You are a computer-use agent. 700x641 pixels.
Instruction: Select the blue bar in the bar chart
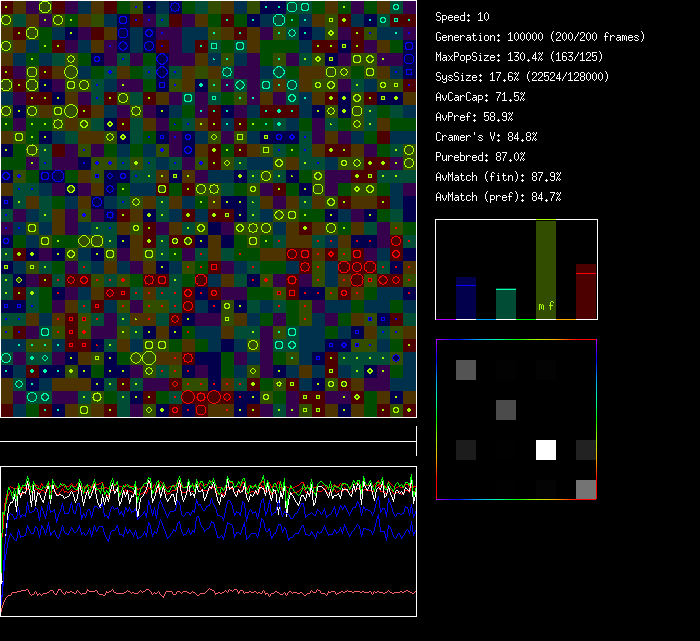tap(466, 299)
